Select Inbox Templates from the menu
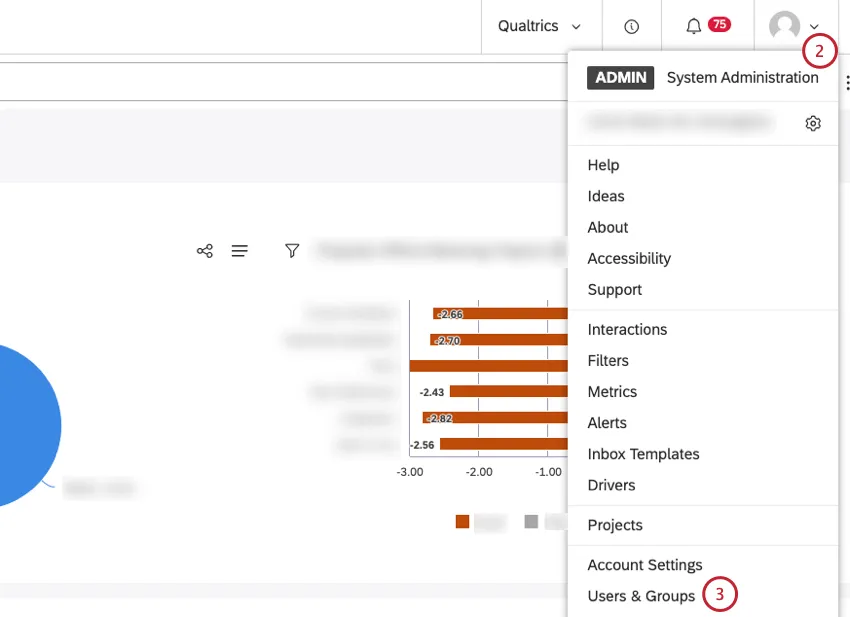 (x=643, y=454)
